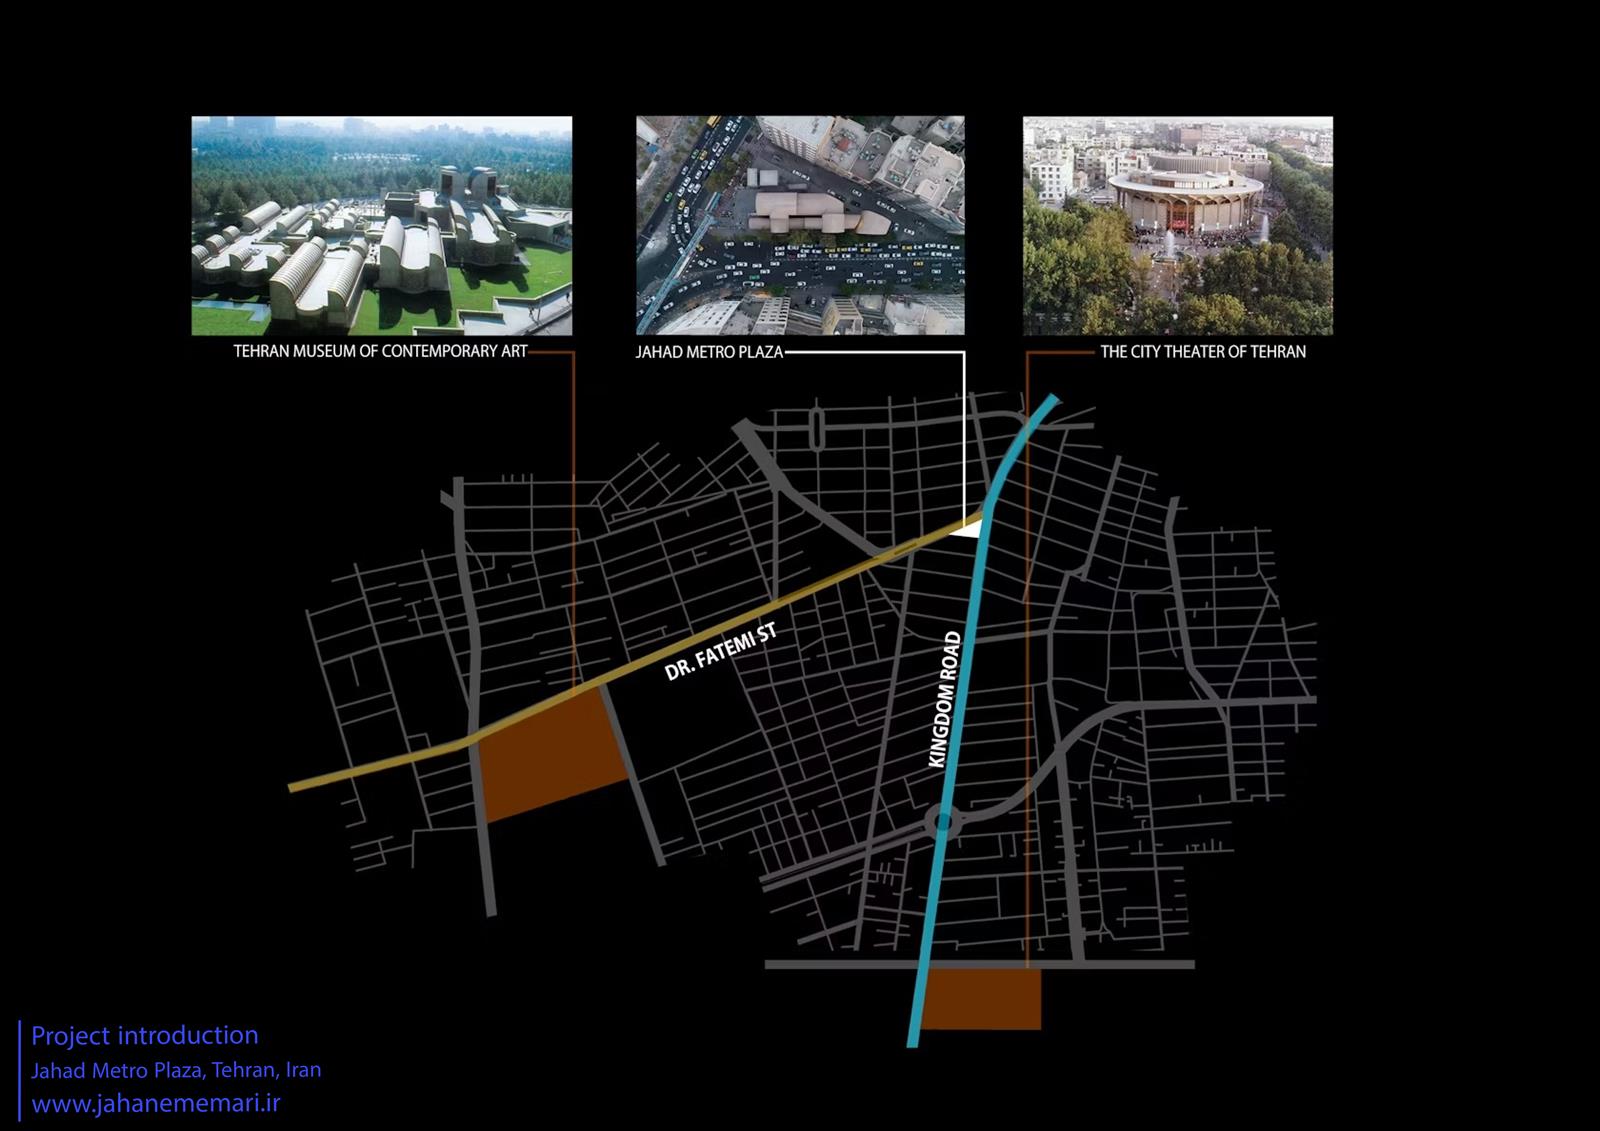Click the 'Jahad Metro Plaza, Tehran, Iran' subtitle
The image size is (1600, 1131).
[x=176, y=1070]
